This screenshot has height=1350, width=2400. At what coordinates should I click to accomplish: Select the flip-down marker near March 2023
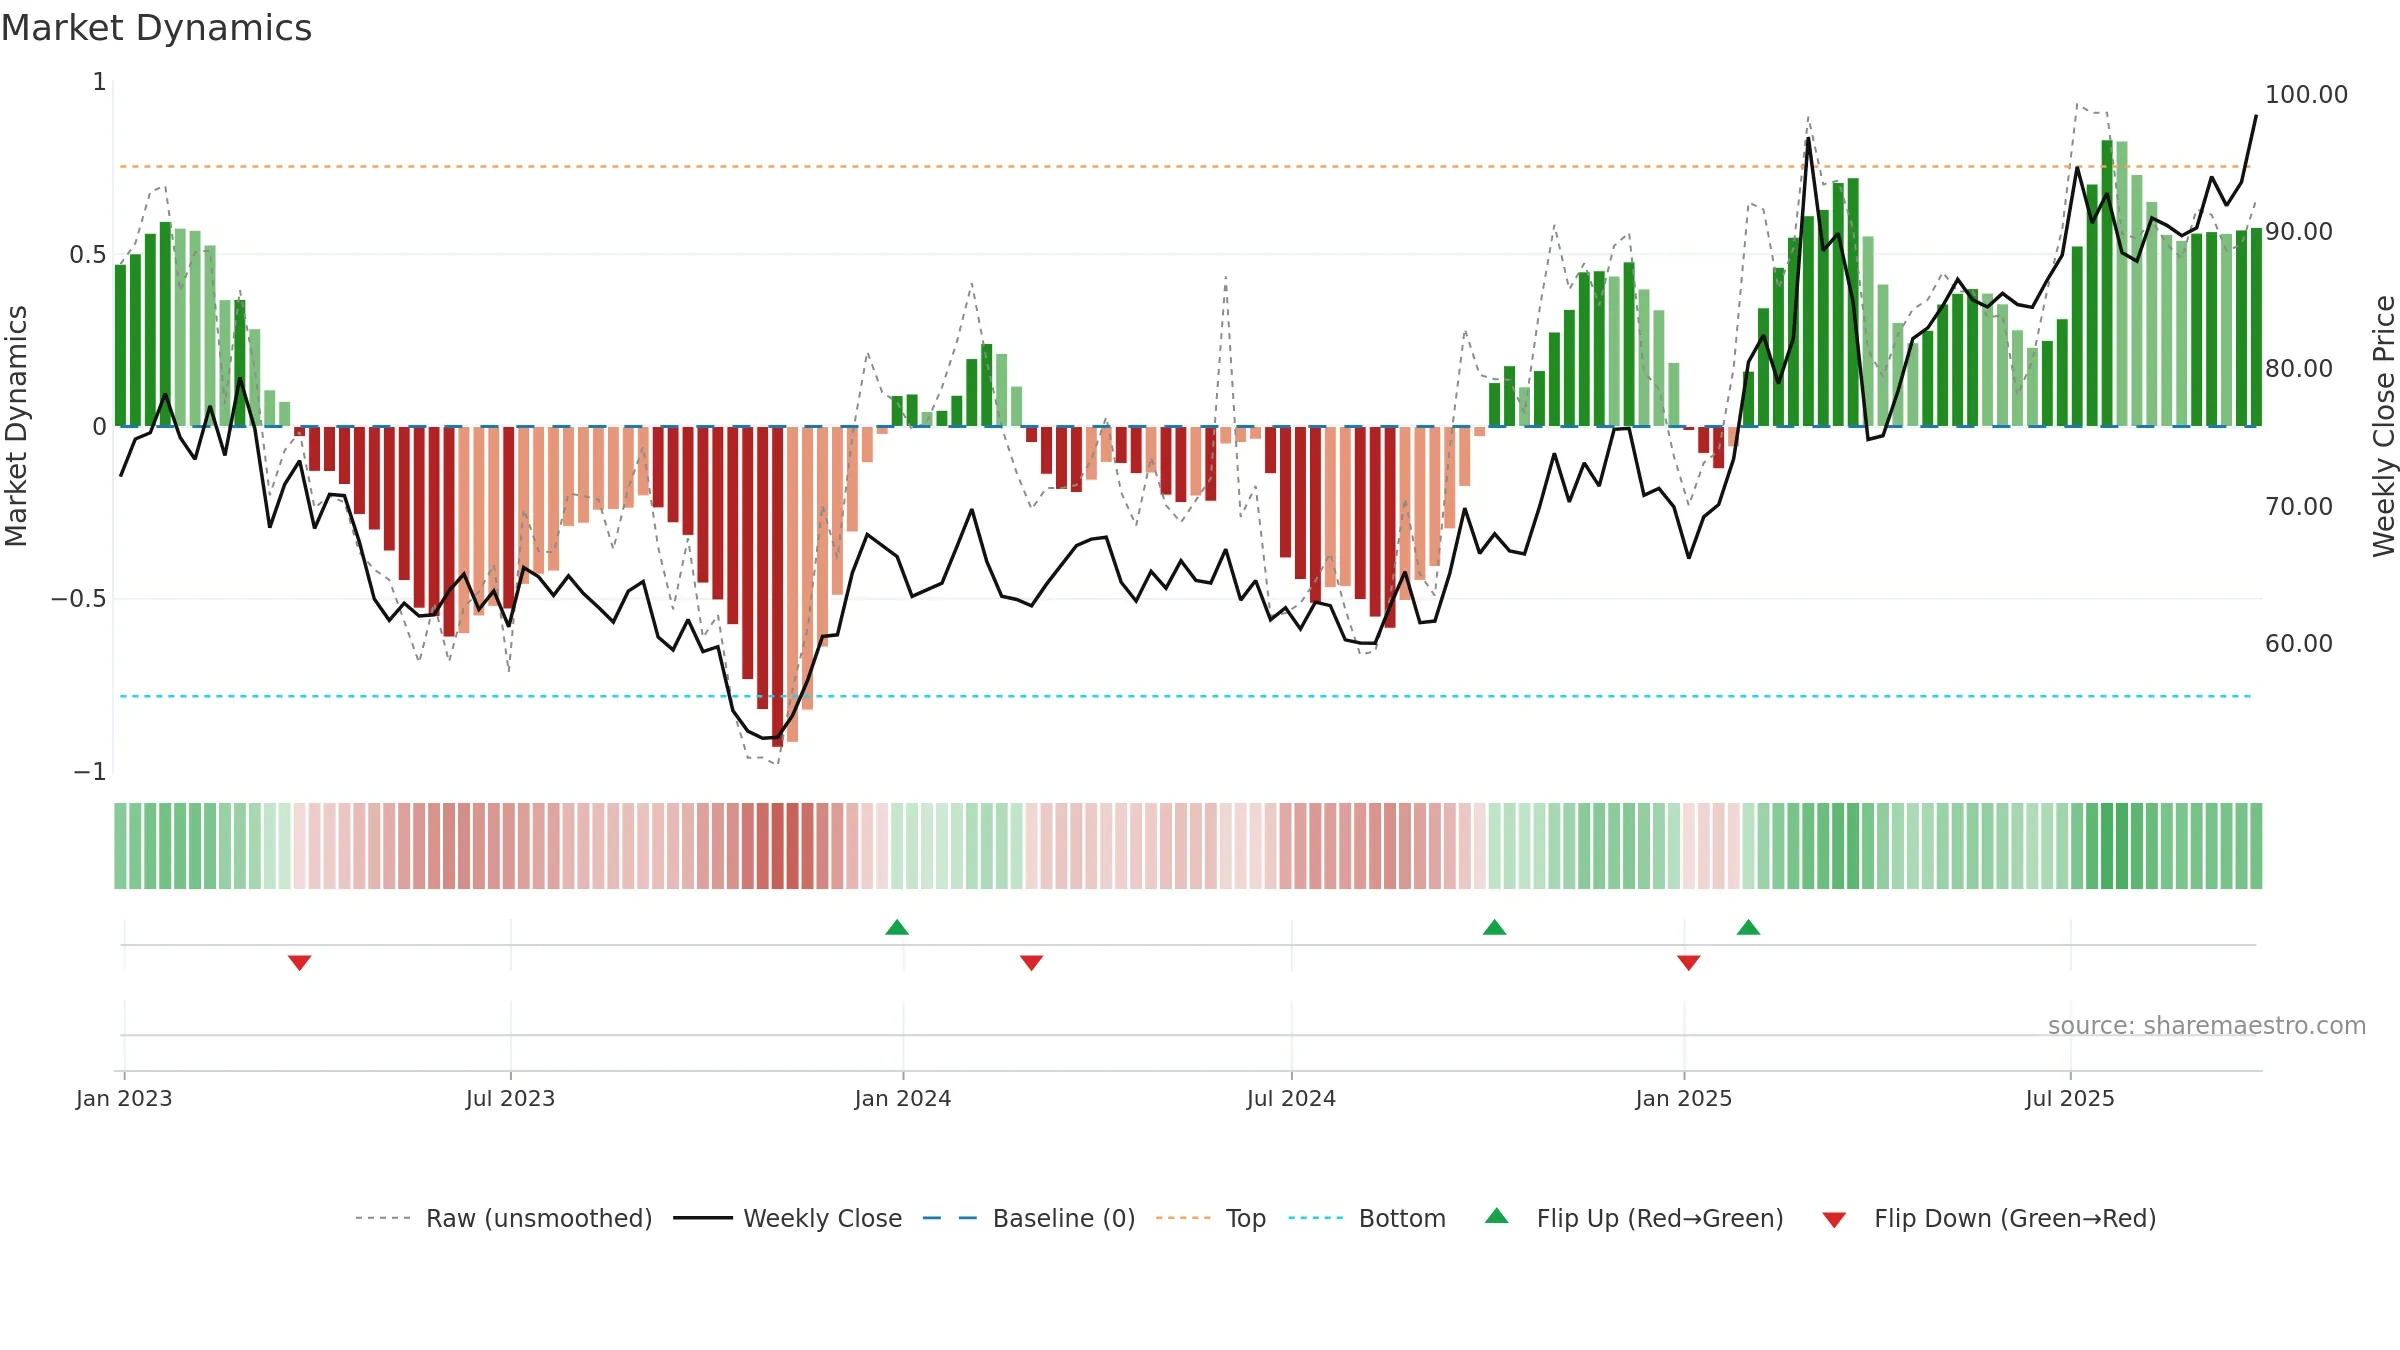pyautogui.click(x=299, y=963)
